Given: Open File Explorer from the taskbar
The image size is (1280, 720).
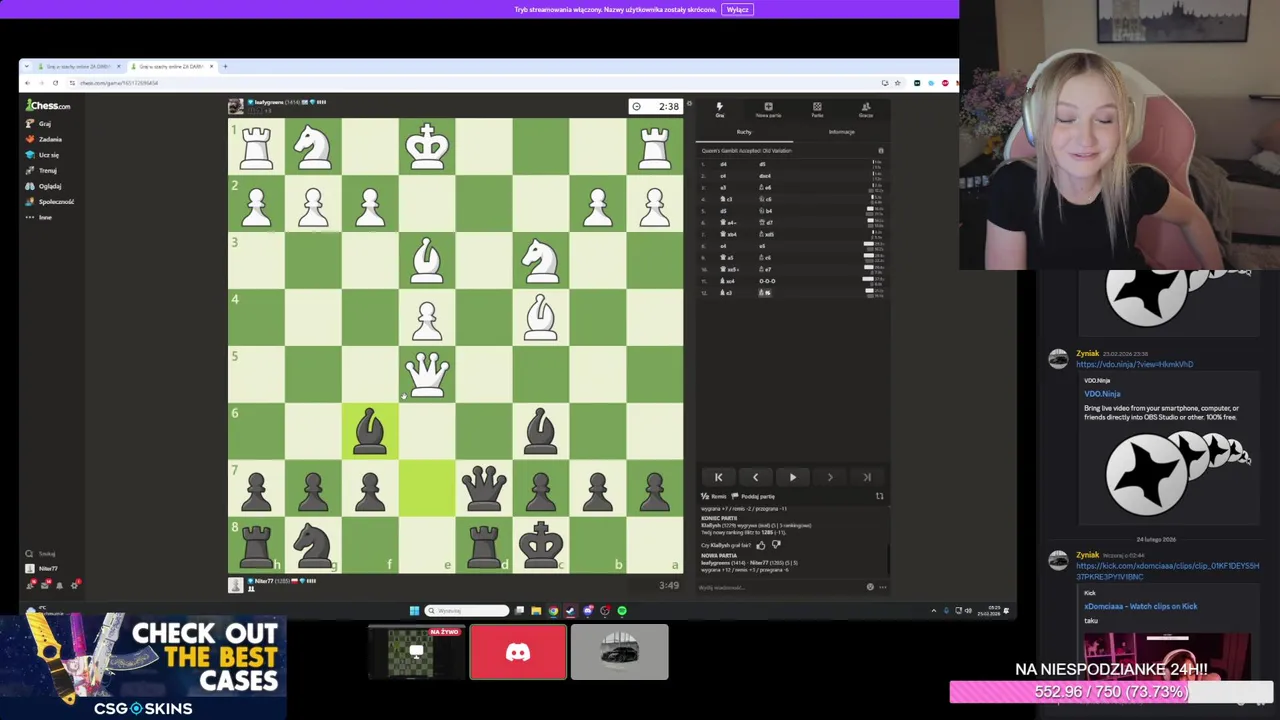Looking at the screenshot, I should [536, 610].
